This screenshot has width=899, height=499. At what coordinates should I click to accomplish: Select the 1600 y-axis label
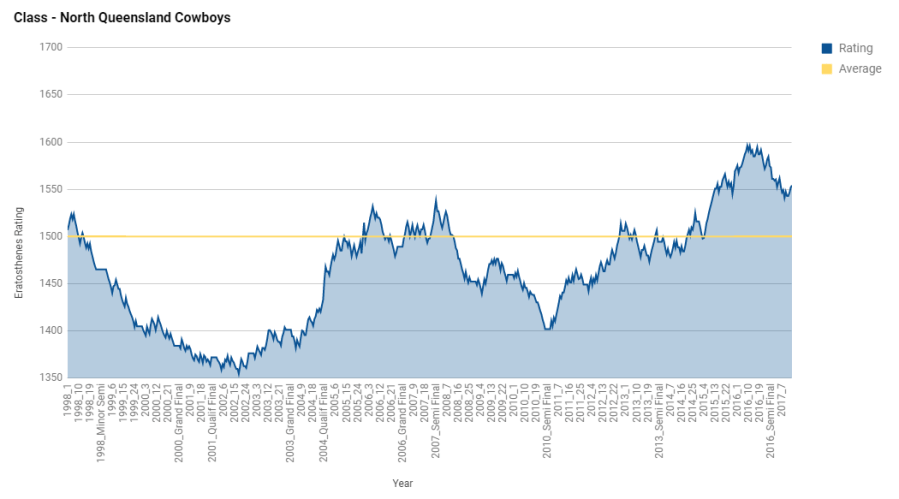click(x=50, y=142)
